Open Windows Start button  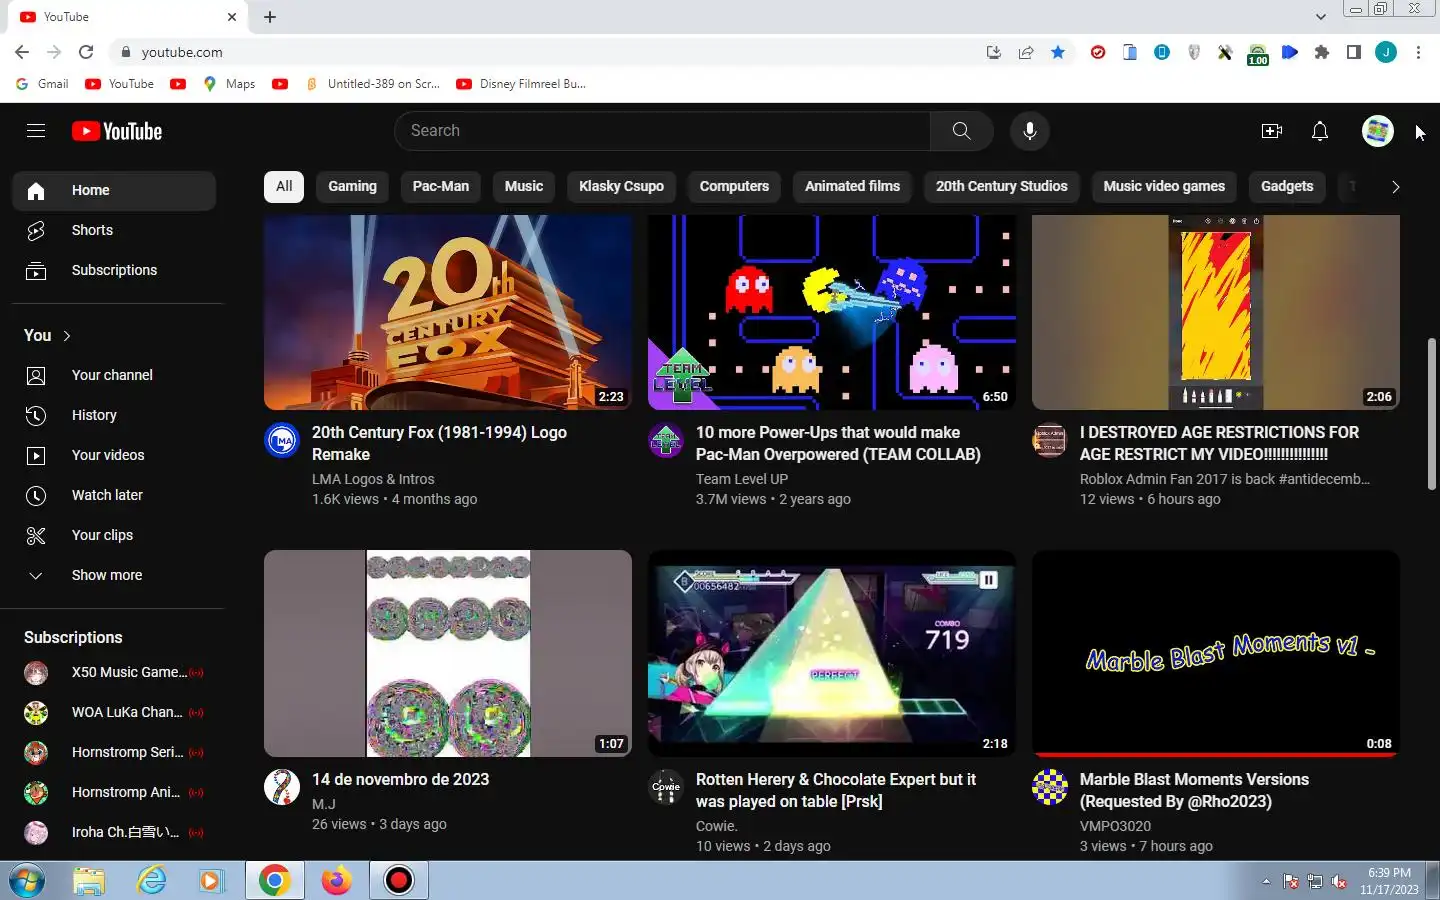pyautogui.click(x=27, y=881)
